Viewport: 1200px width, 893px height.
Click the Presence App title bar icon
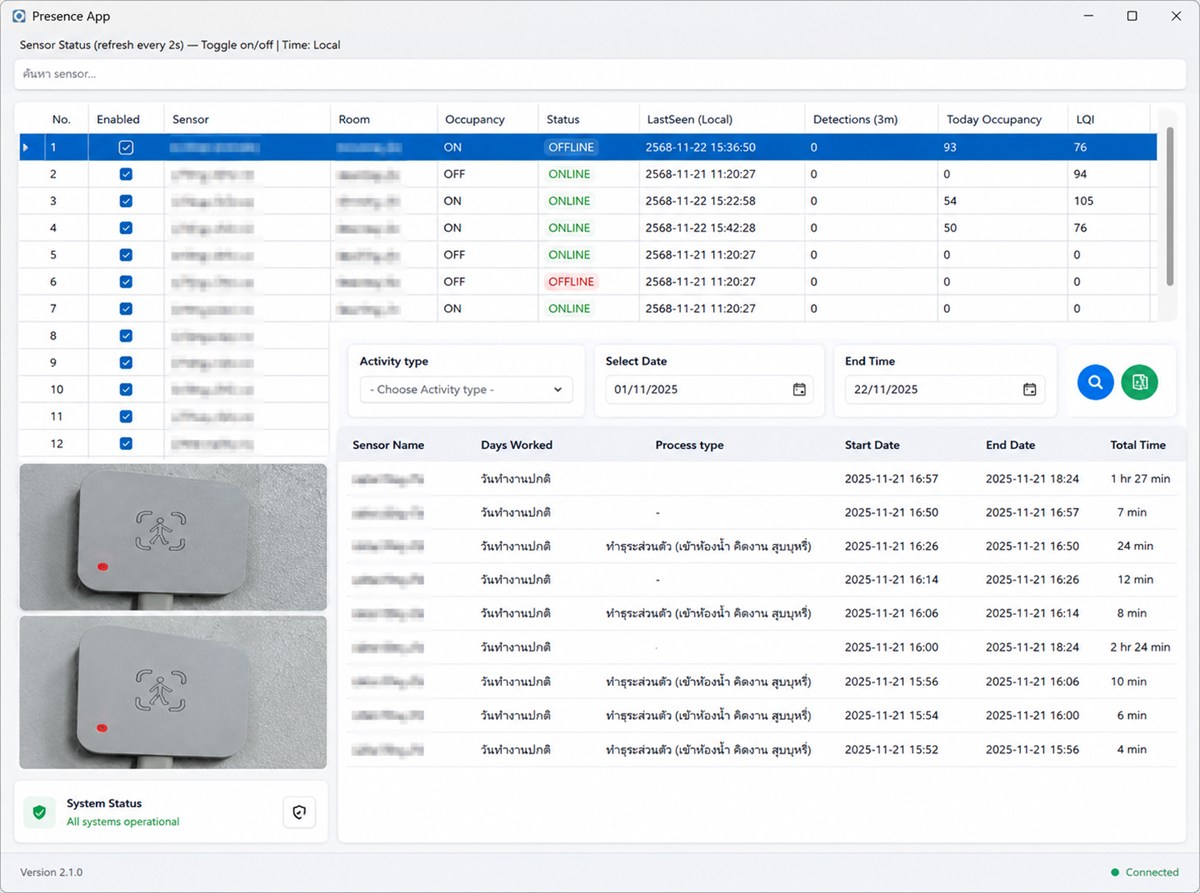(19, 16)
